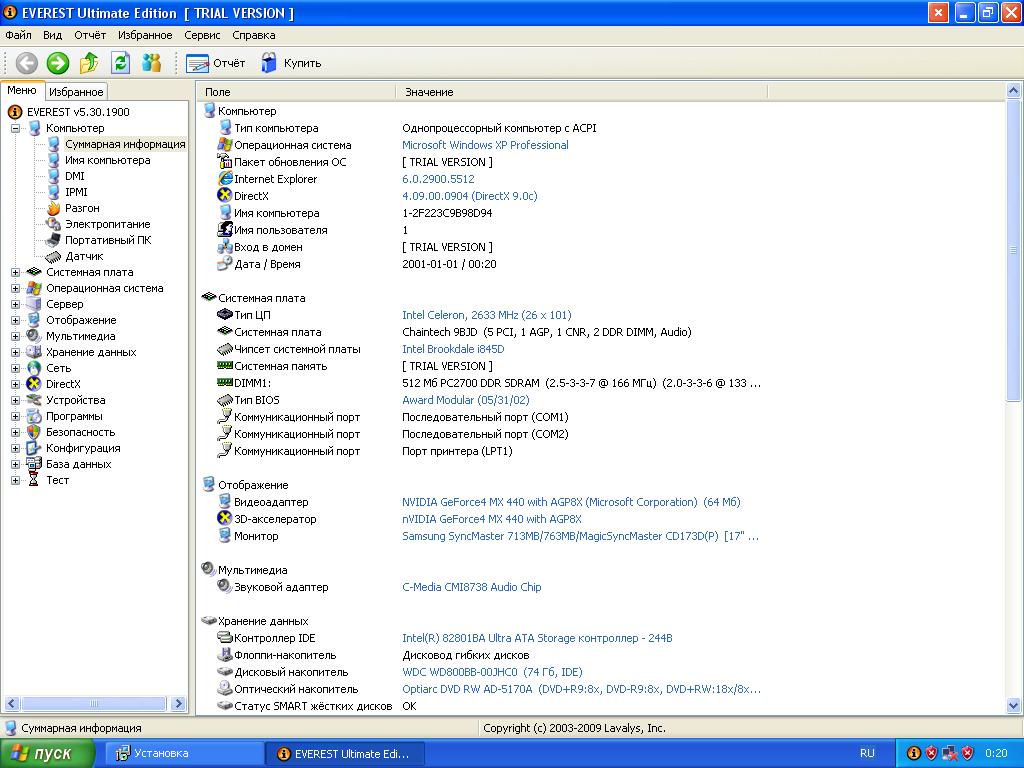Click the Значение column header
The image size is (1024, 768).
click(581, 92)
